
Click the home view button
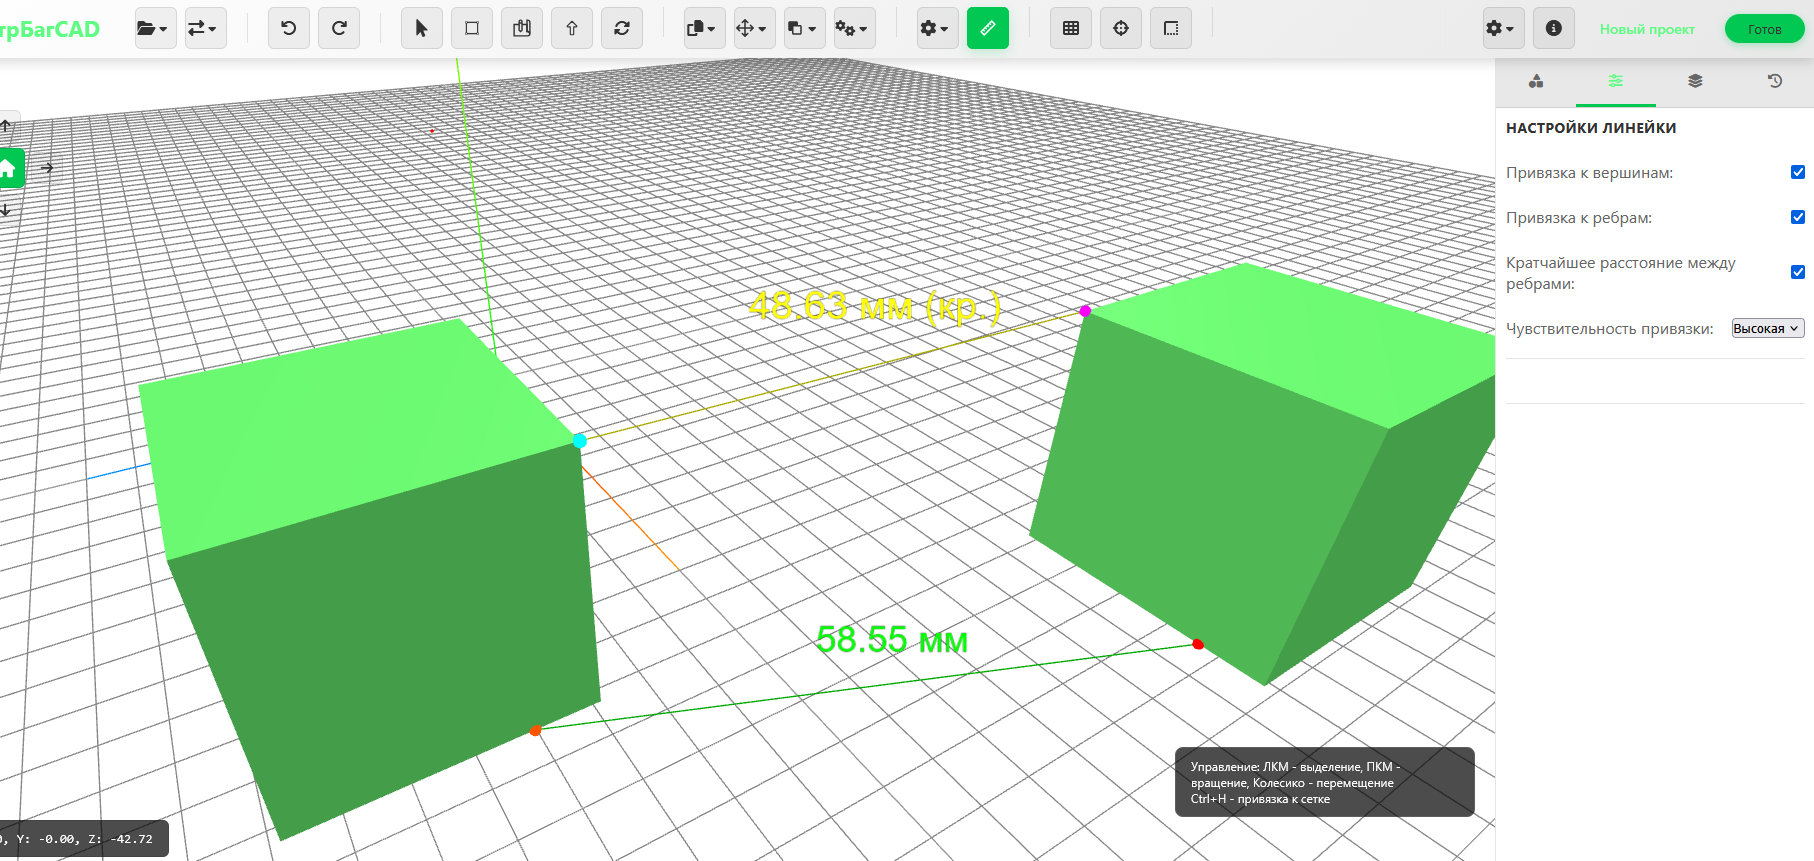9,168
